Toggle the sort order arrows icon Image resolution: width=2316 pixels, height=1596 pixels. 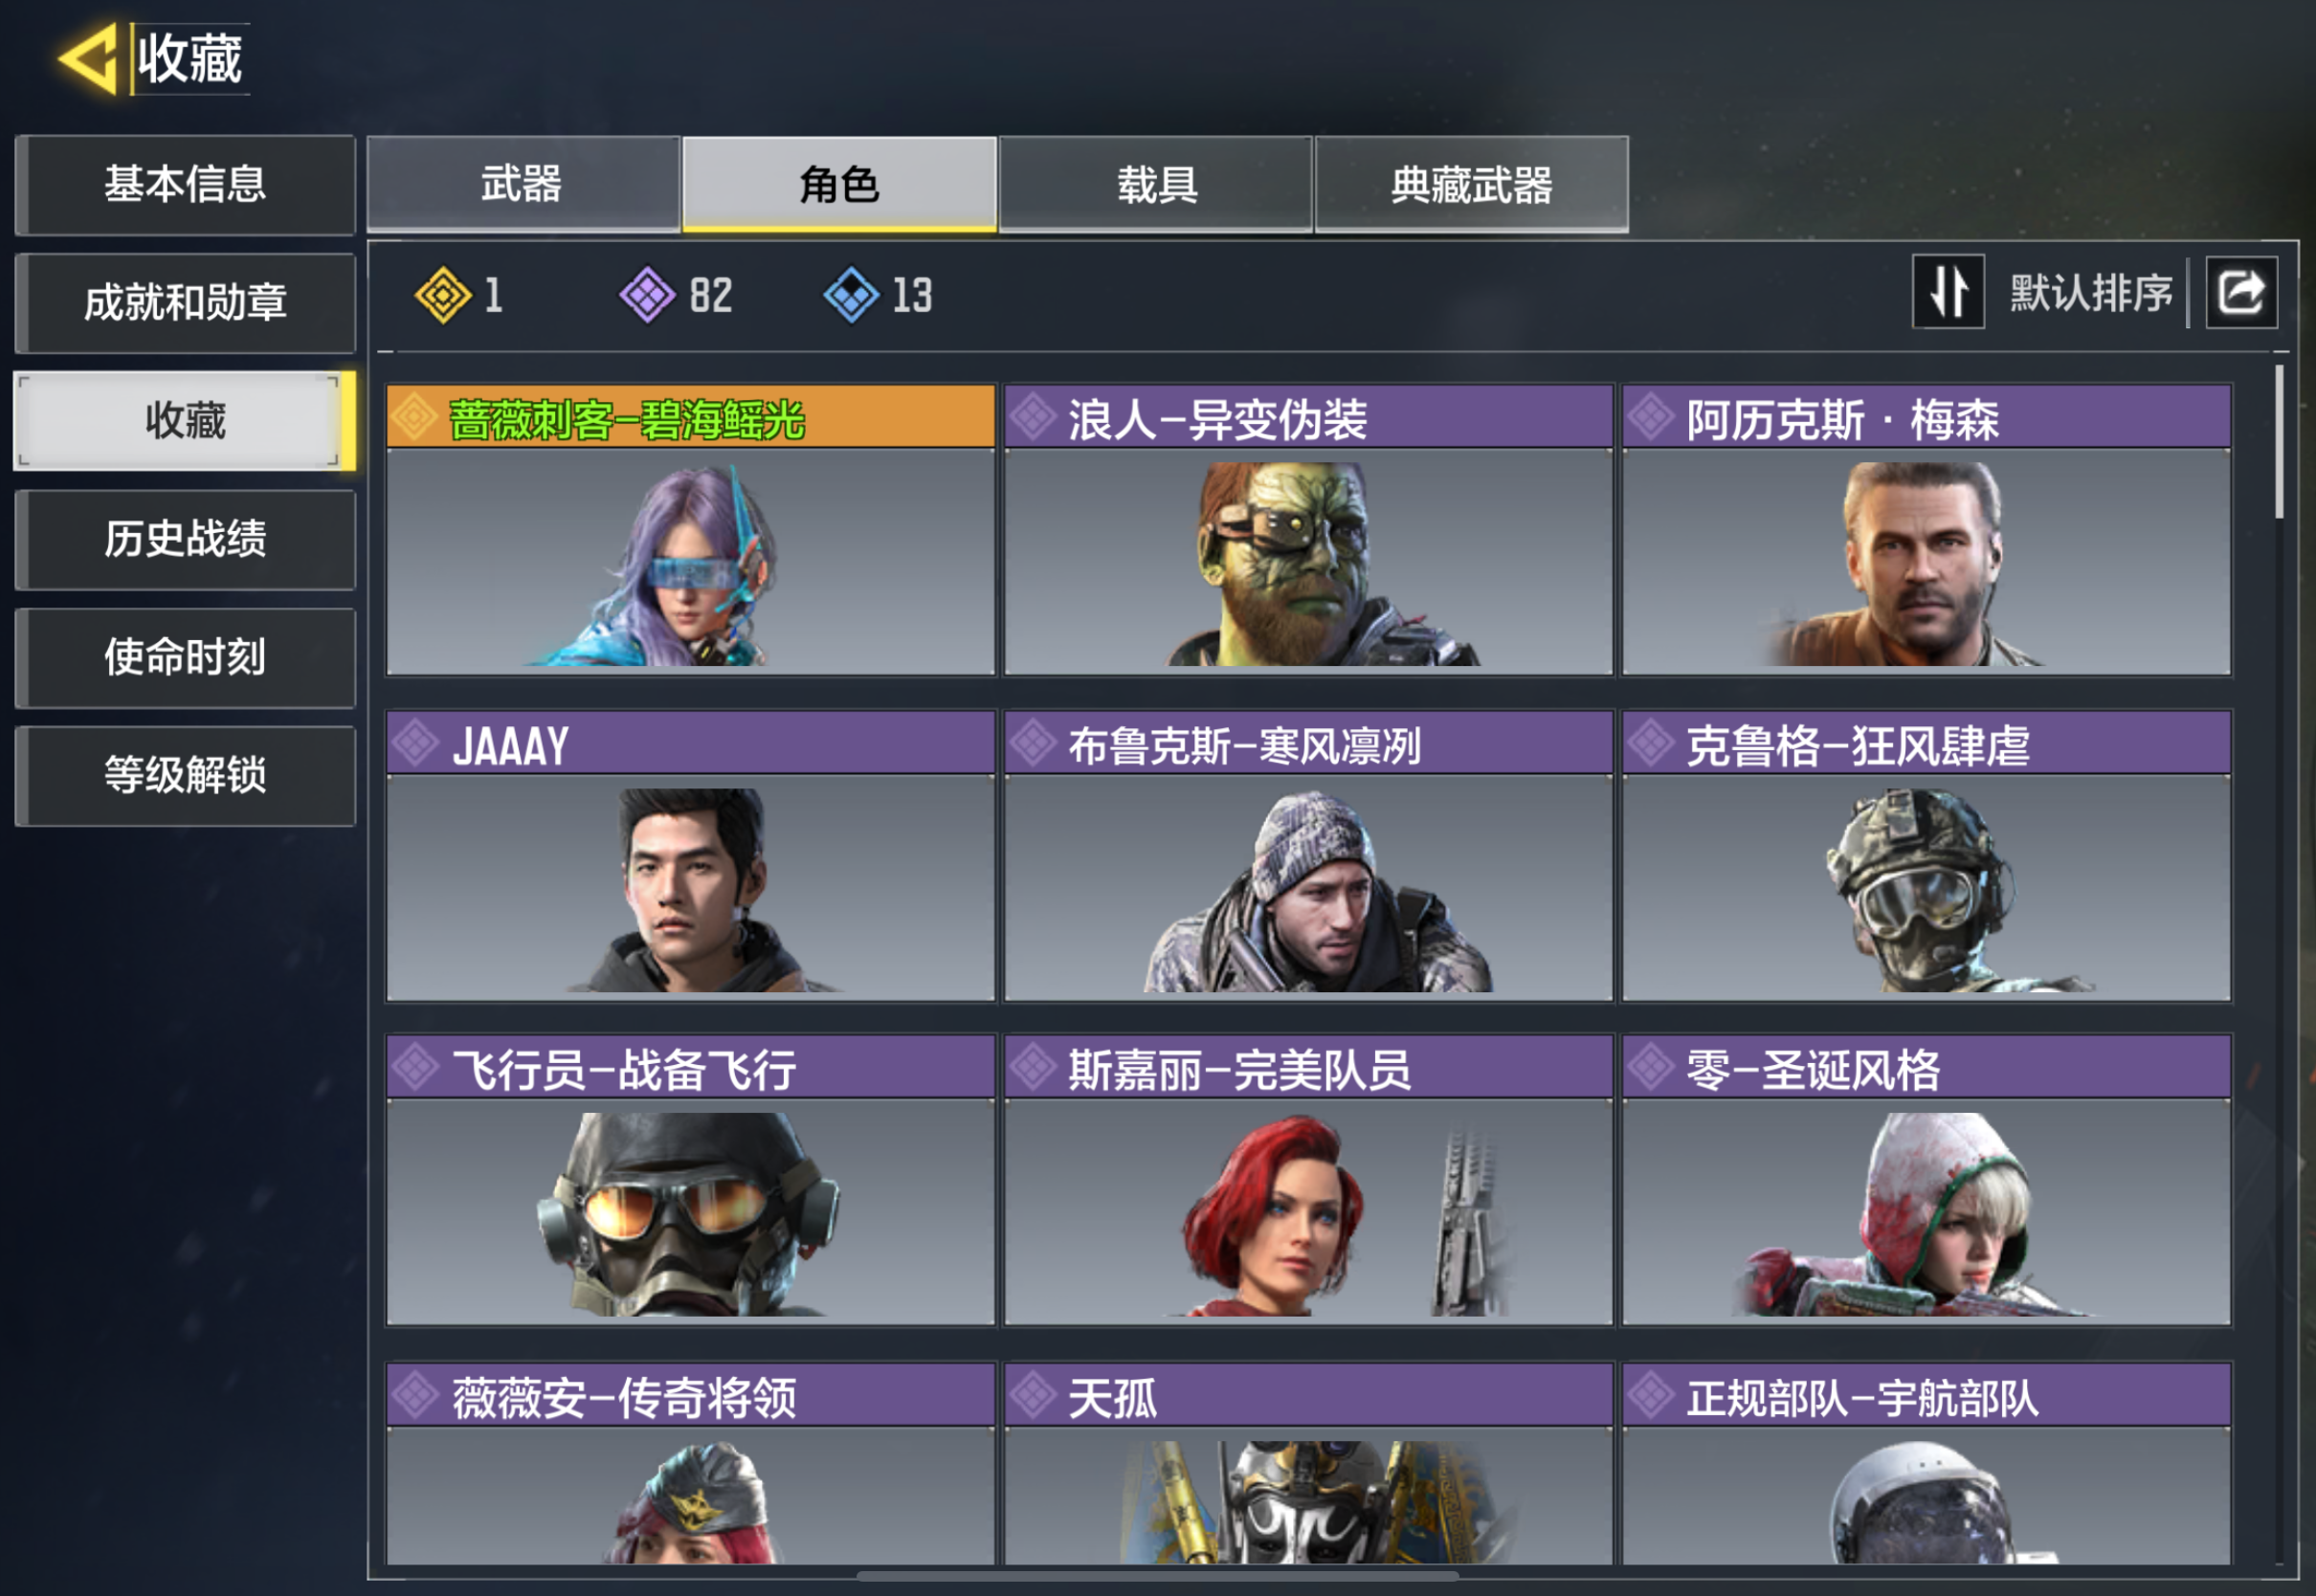[x=1948, y=292]
